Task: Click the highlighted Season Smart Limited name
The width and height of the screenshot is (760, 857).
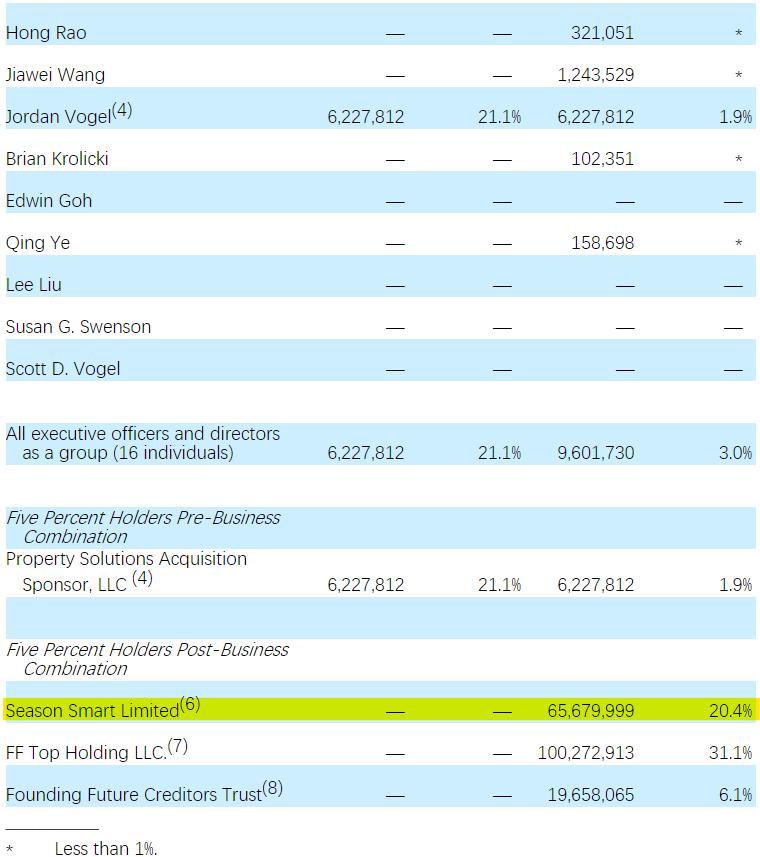Action: point(92,711)
